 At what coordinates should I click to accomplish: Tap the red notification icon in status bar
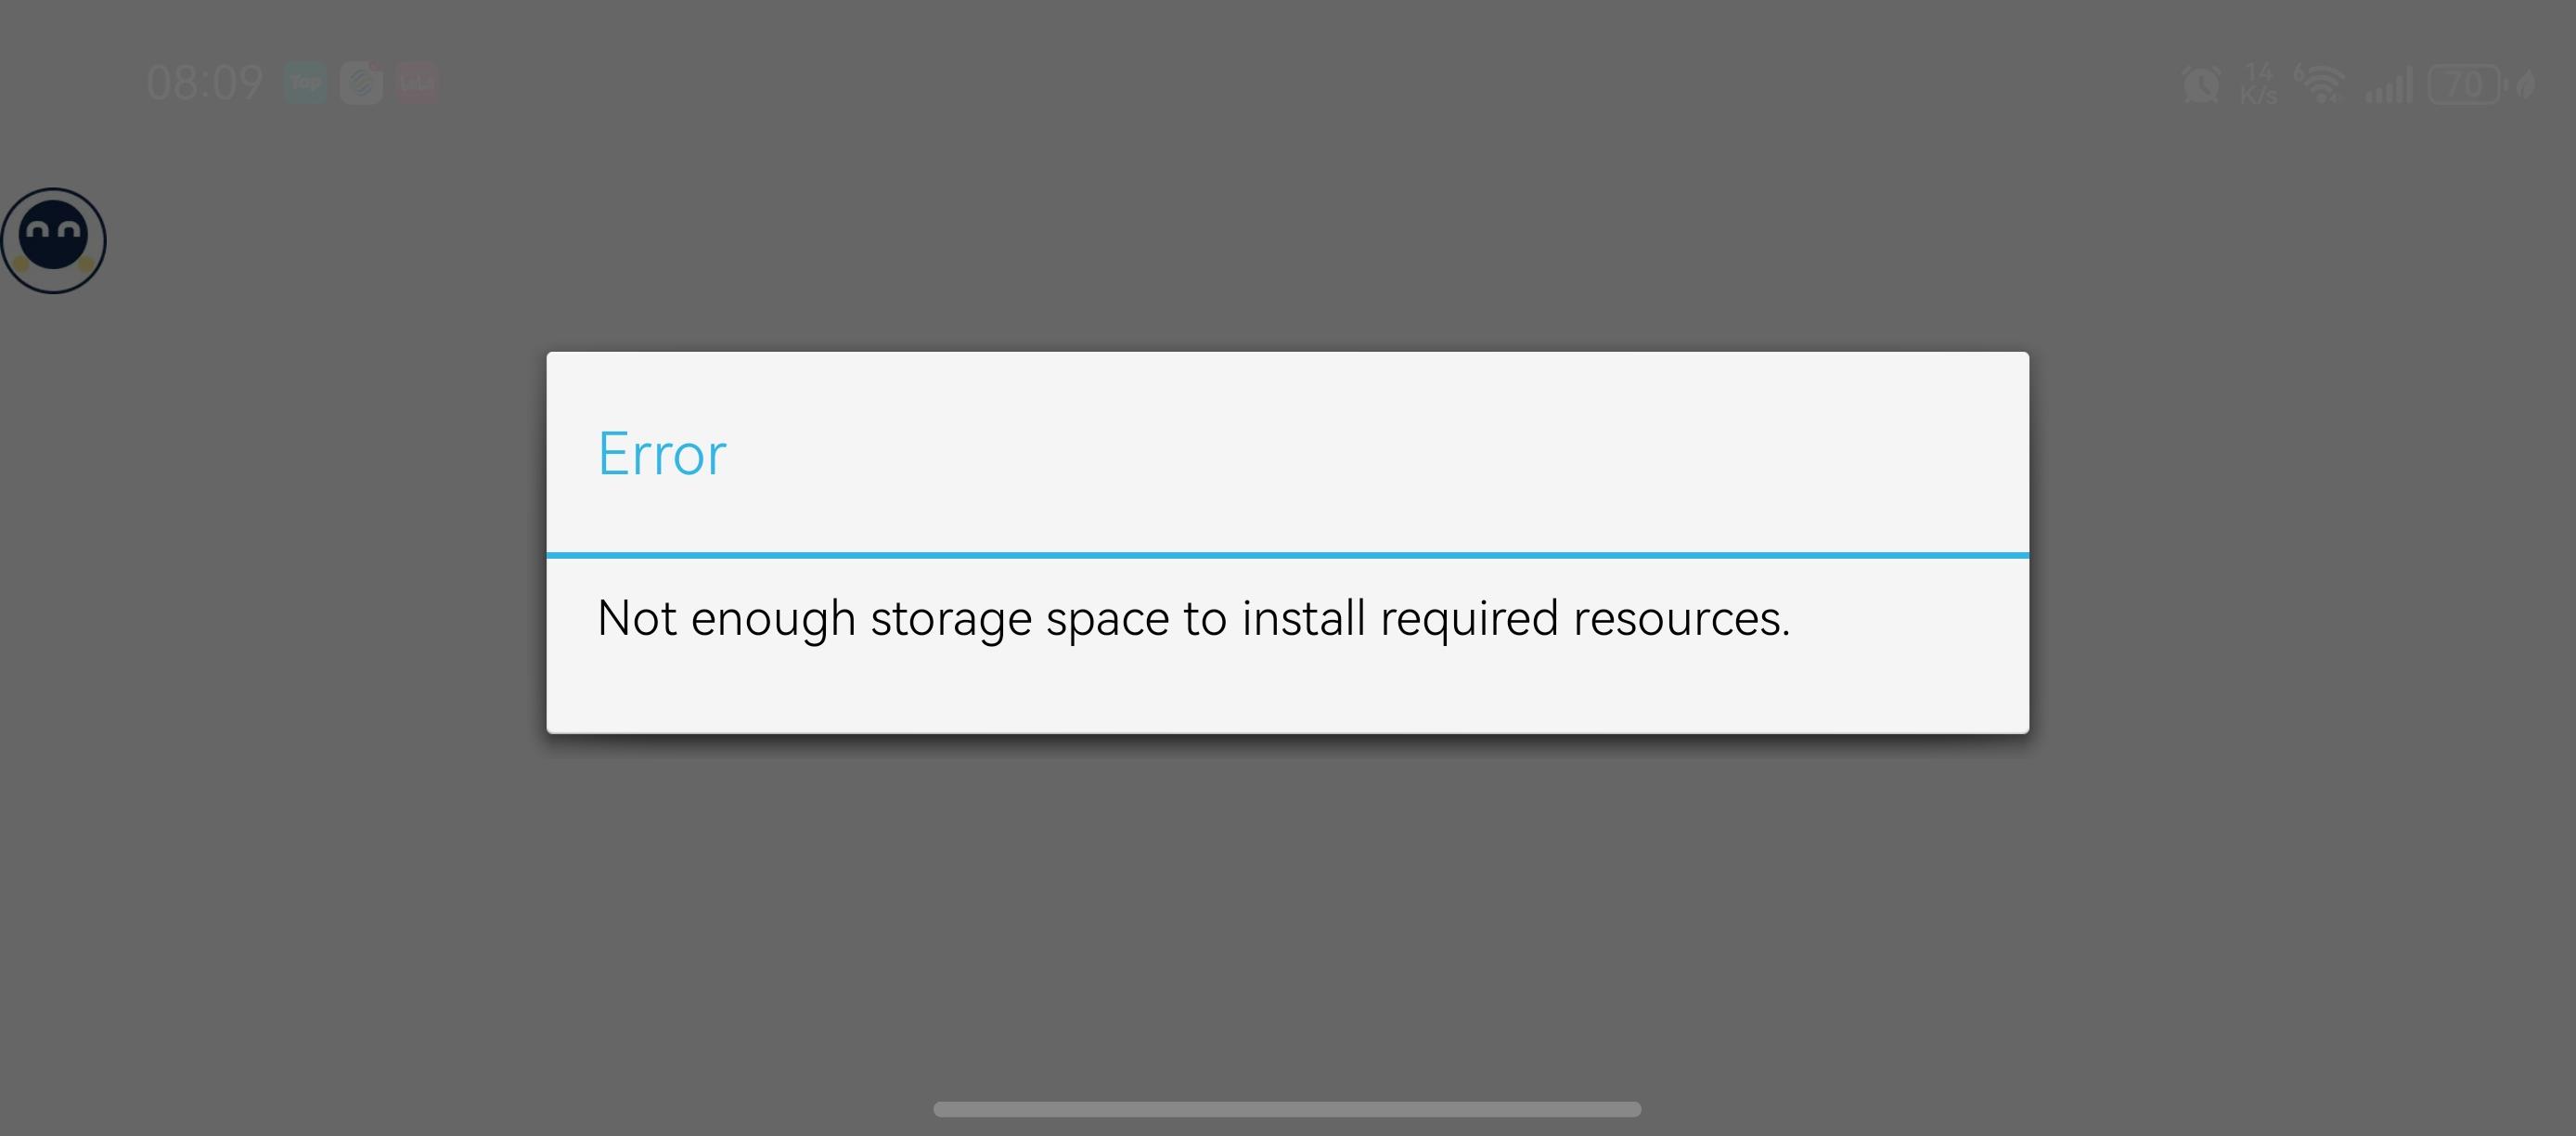click(417, 82)
